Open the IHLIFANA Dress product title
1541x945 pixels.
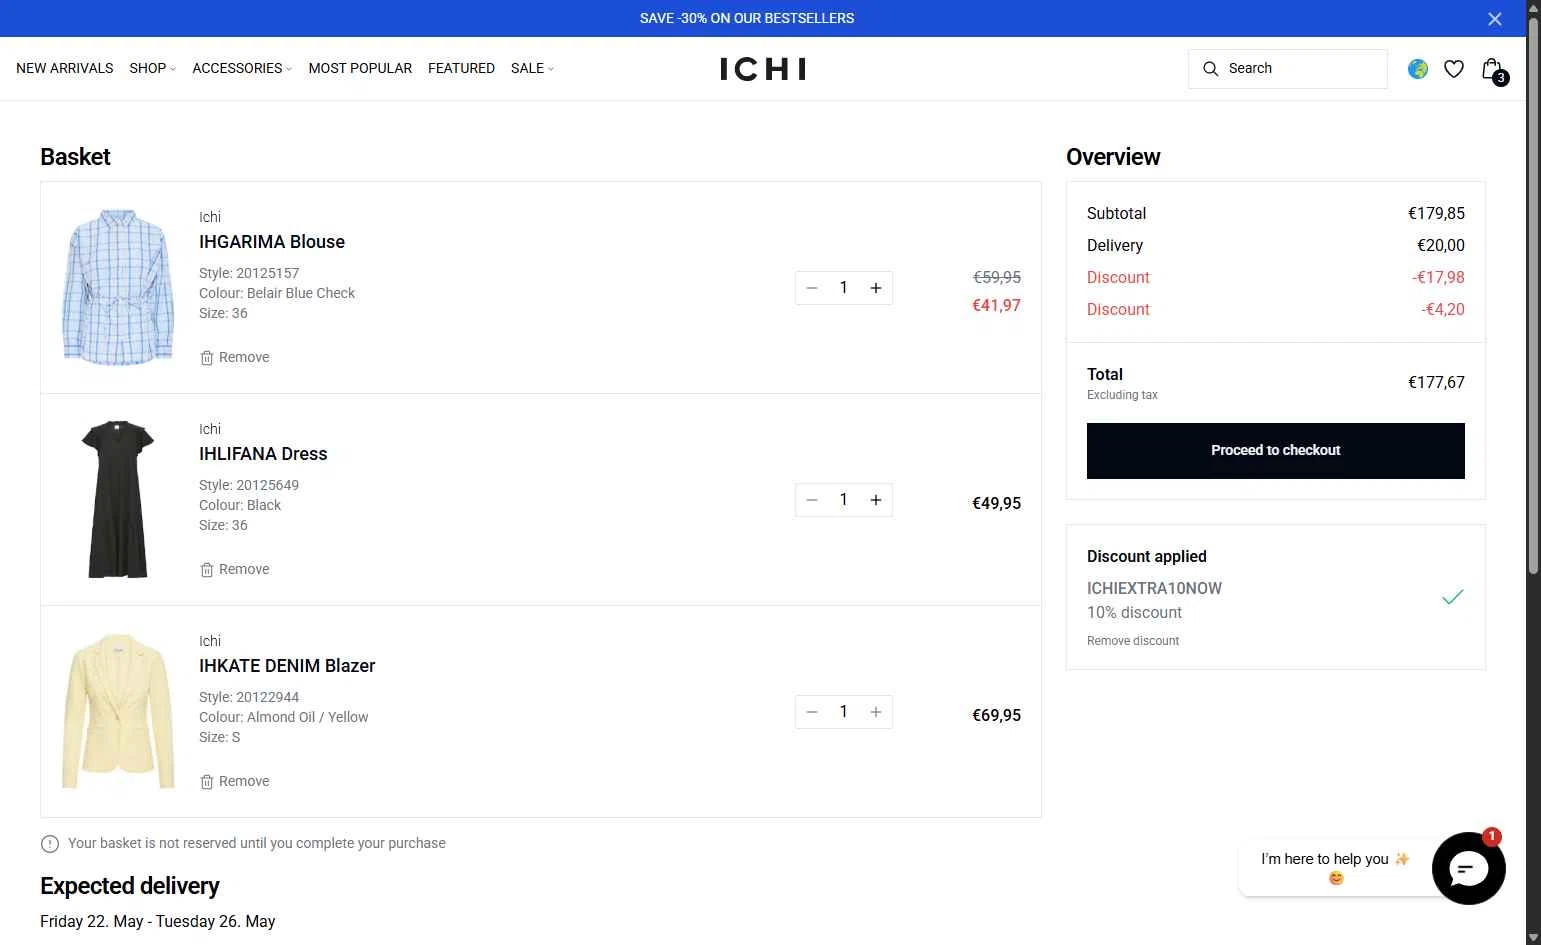point(263,454)
